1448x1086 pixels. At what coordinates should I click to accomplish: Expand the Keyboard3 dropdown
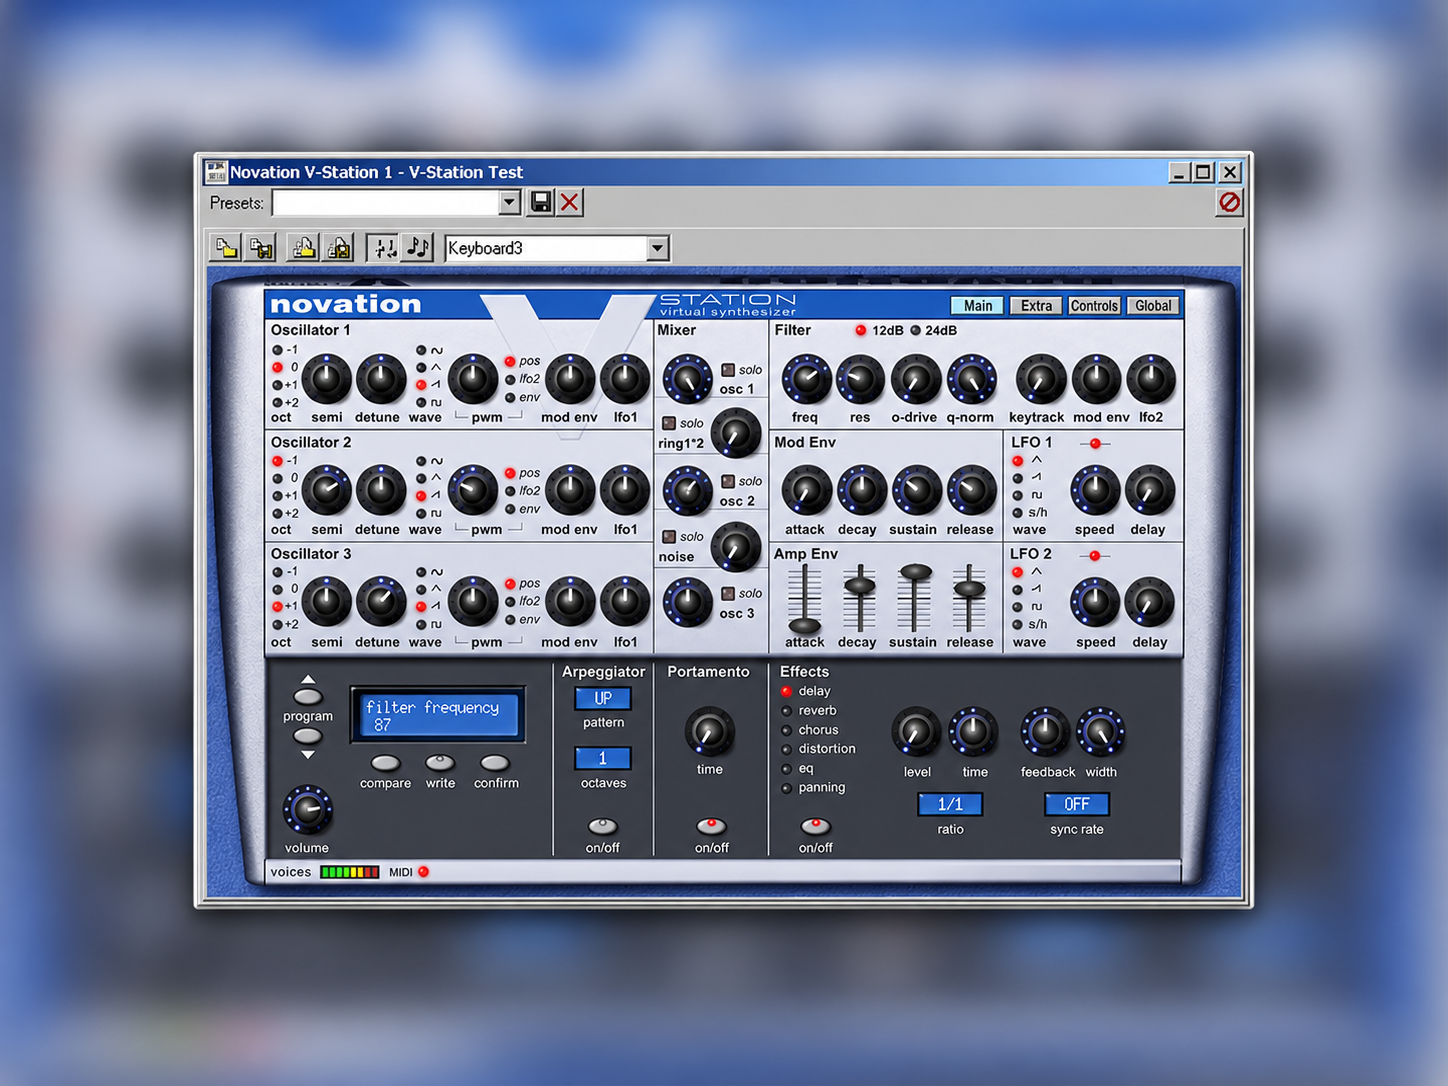(x=657, y=248)
